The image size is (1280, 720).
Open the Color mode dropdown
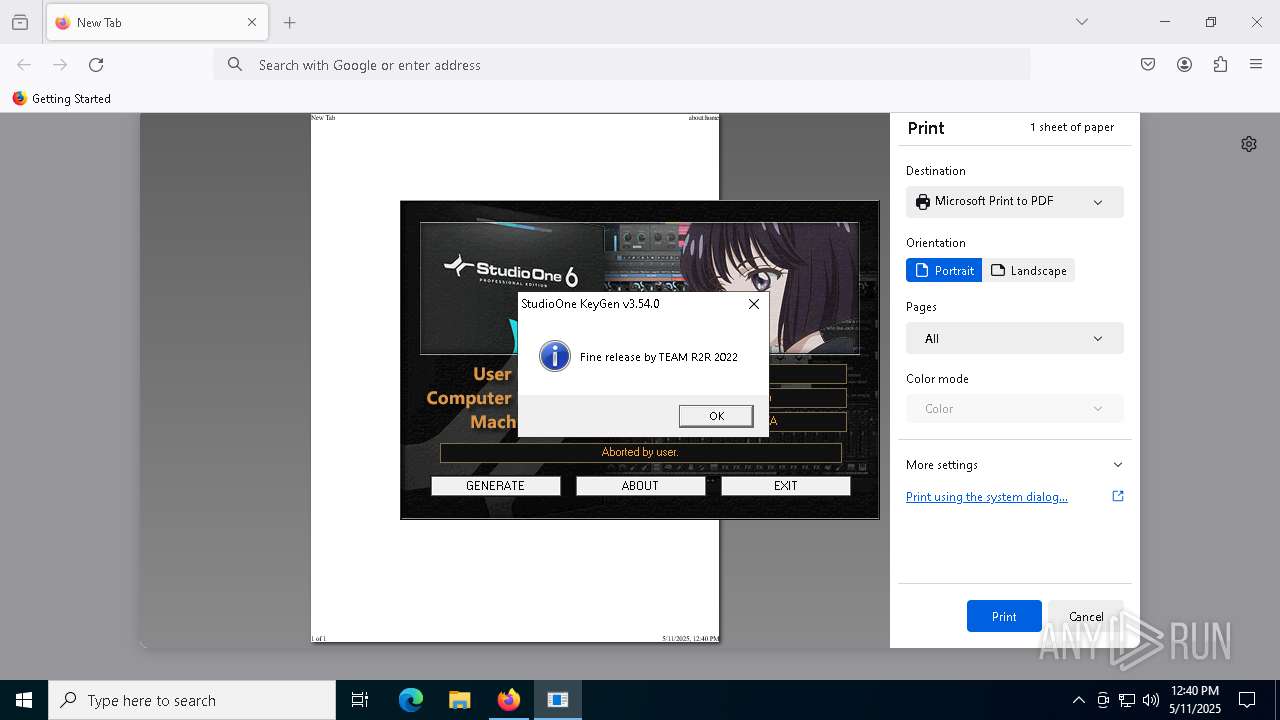tap(1014, 408)
